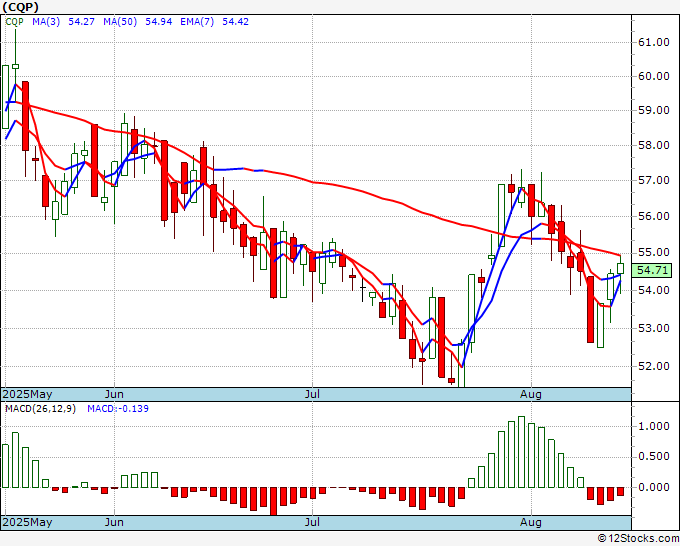The height and width of the screenshot is (546, 680).
Task: Click the MA(3) value 54.27
Action: (81, 22)
